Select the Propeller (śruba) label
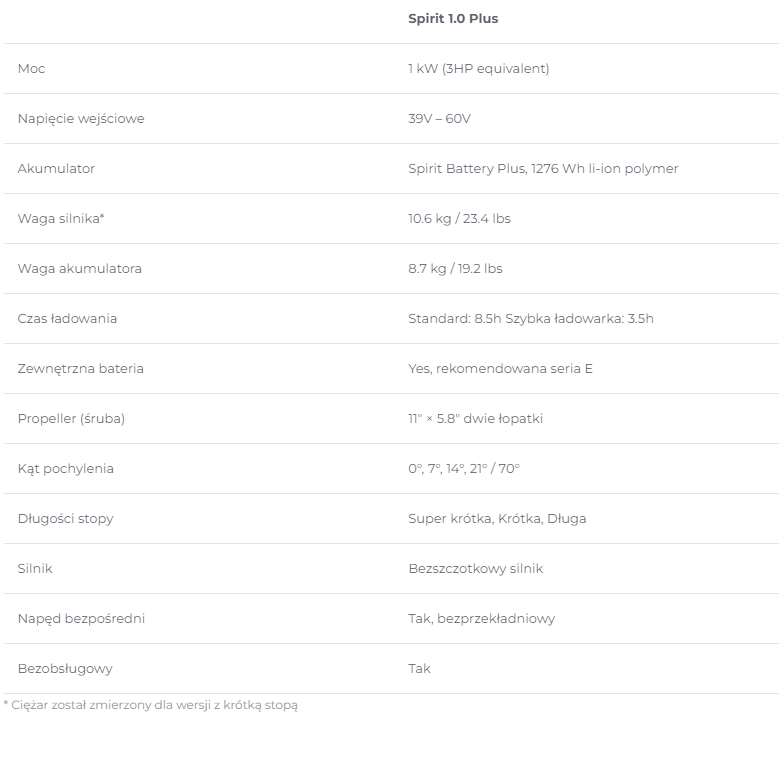The image size is (779, 757). coord(71,419)
